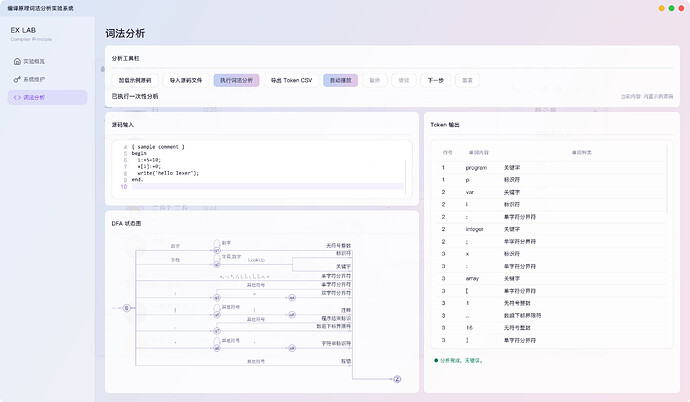This screenshot has height=402, width=690.
Task: Click the 双字符分界符 label in DFA
Action: [x=336, y=293]
